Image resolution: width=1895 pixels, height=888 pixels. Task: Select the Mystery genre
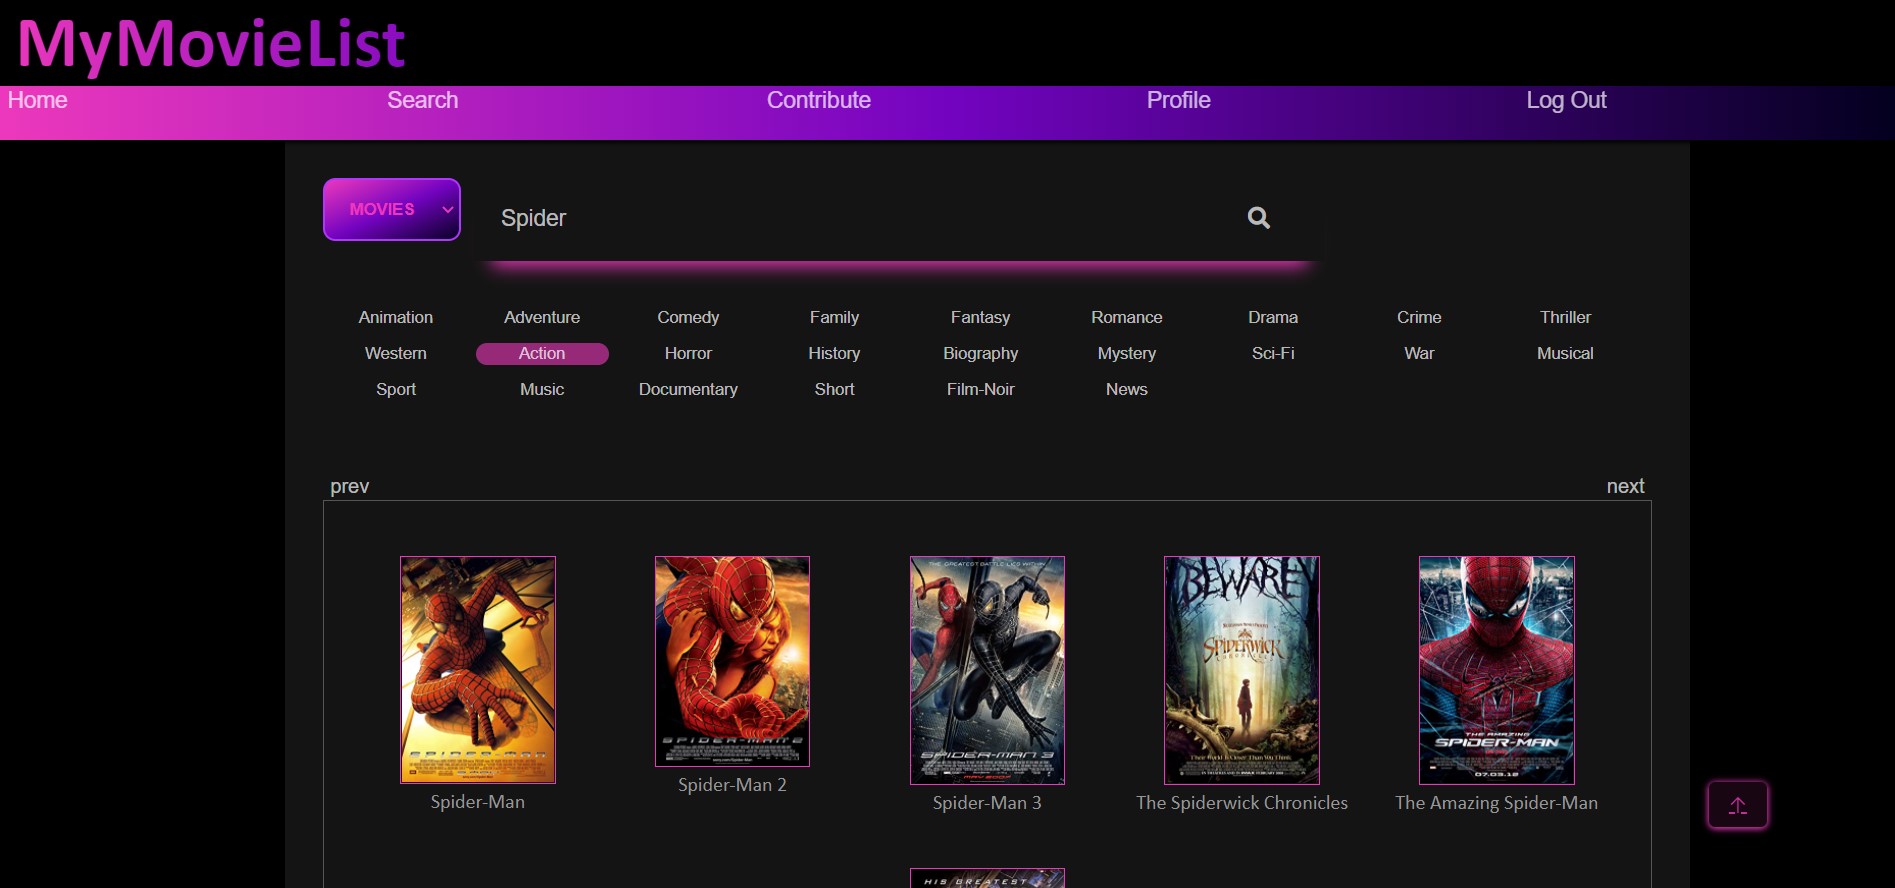pos(1127,353)
